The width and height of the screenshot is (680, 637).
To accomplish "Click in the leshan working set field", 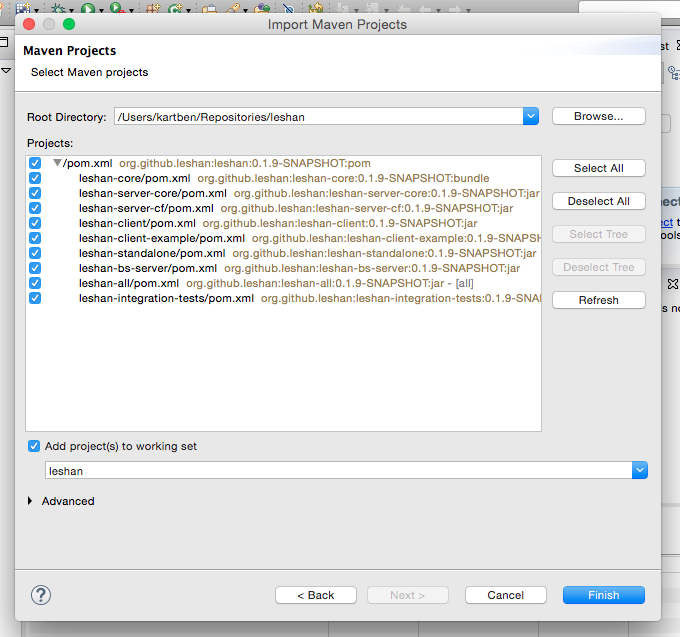I will (338, 470).
